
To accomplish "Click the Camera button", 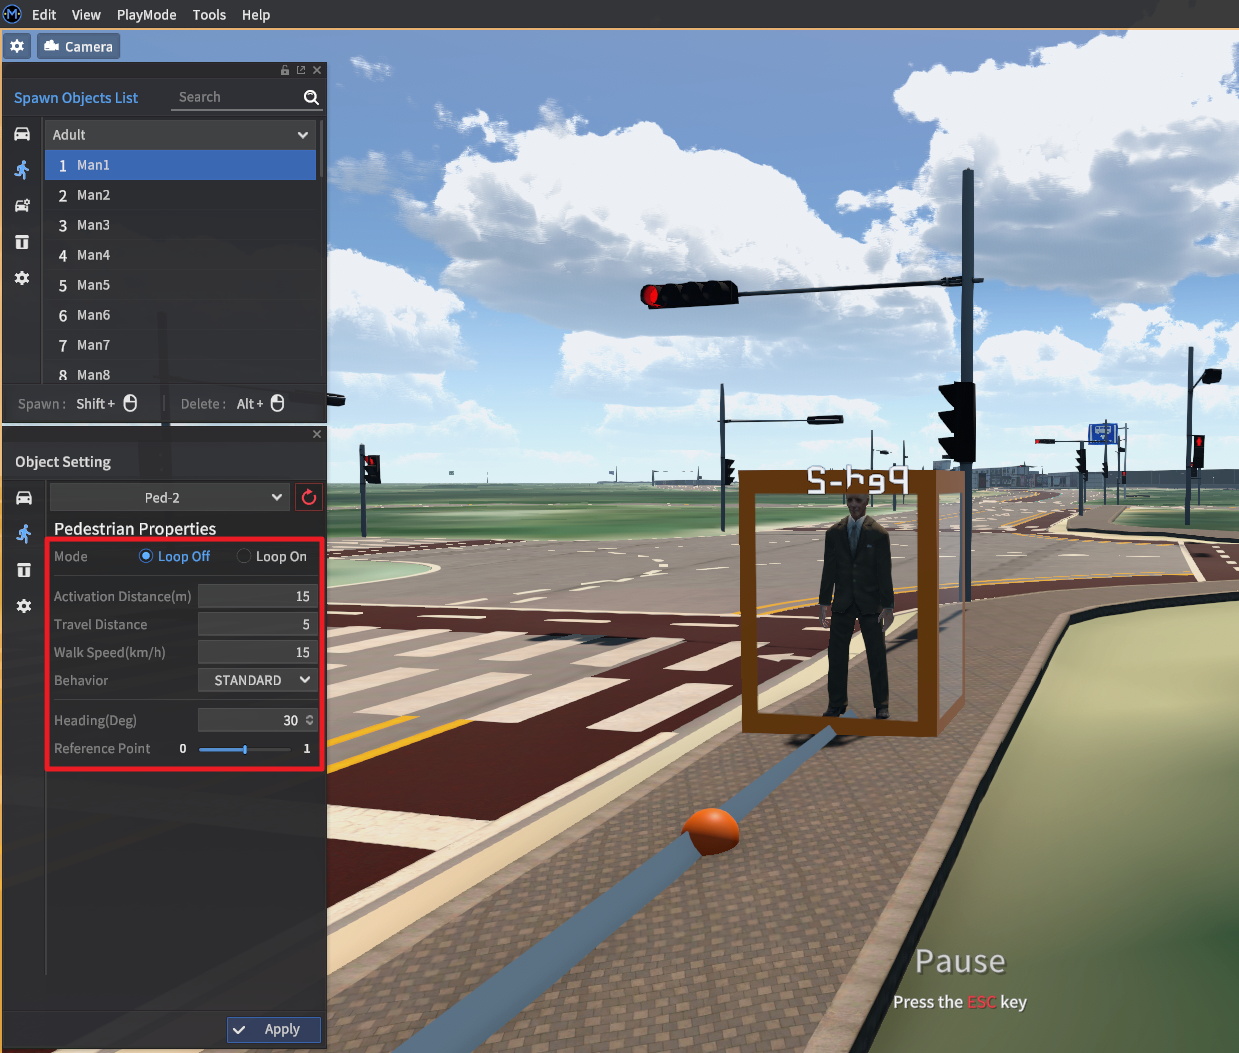I will click(79, 47).
